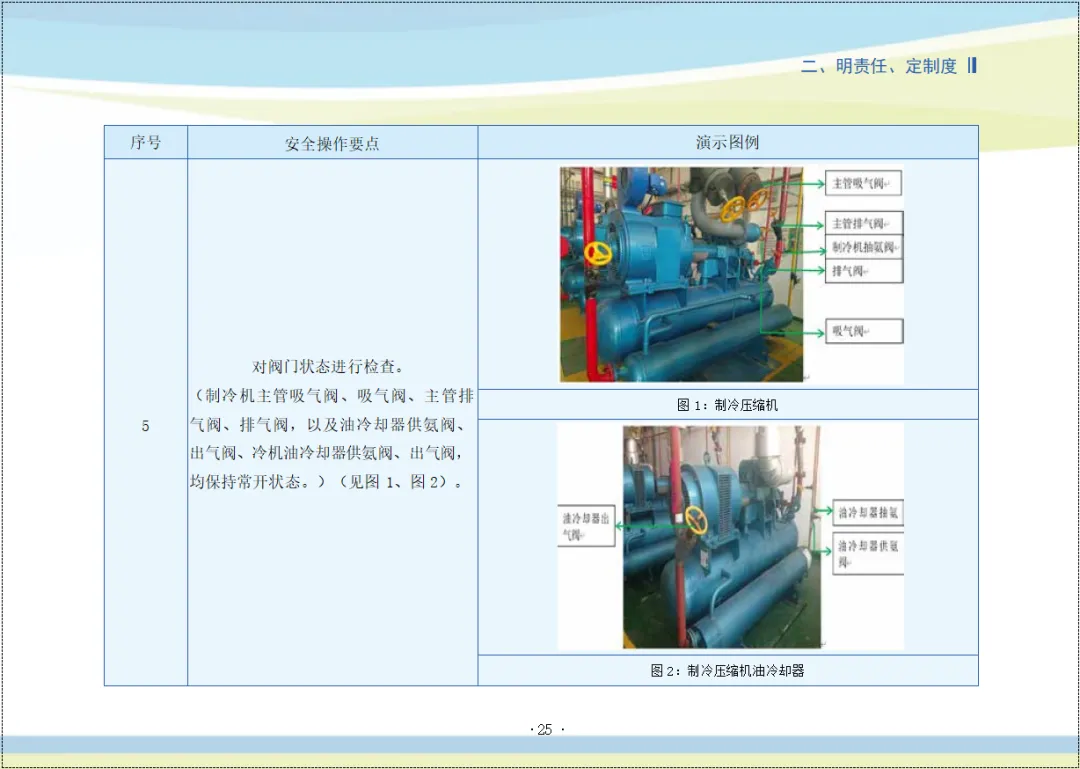This screenshot has height=769, width=1080.
Task: Click the page number 25
Action: (546, 730)
